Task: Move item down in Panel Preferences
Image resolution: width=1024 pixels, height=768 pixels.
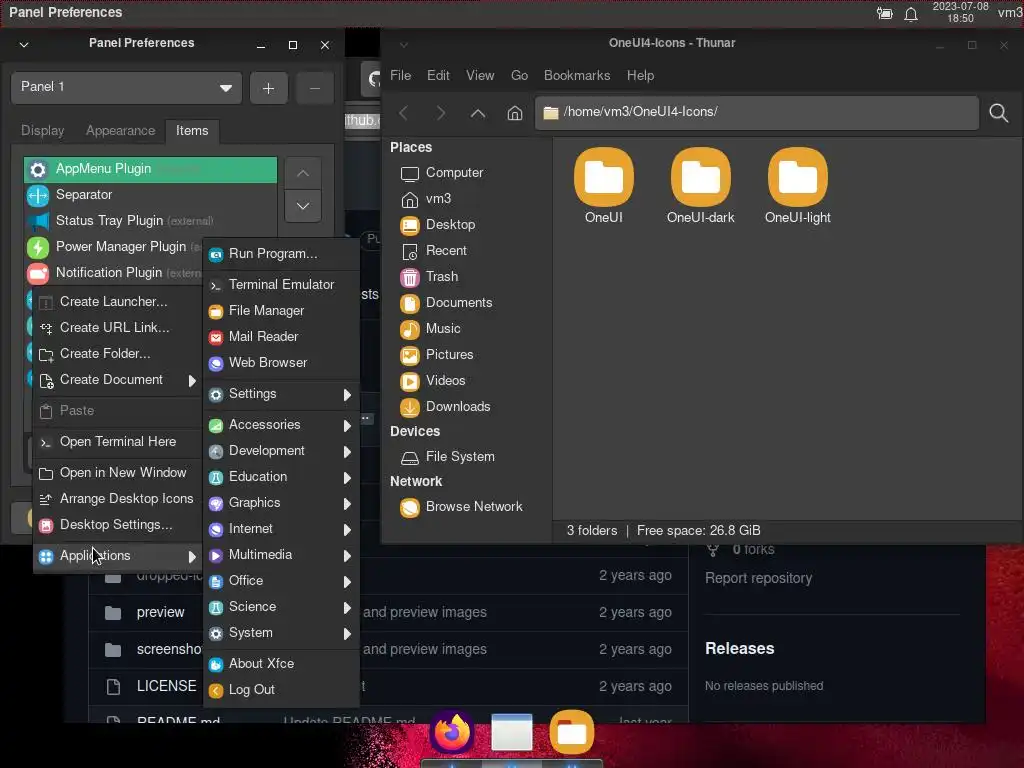Action: click(x=303, y=206)
